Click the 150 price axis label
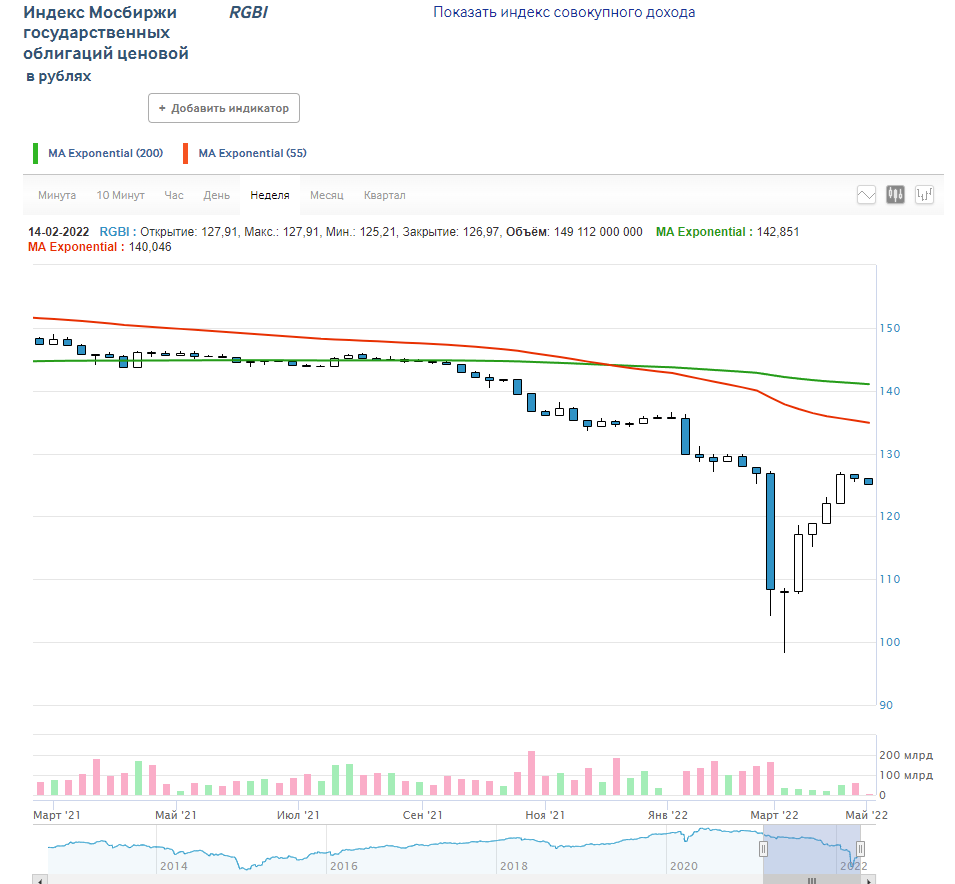The width and height of the screenshot is (955, 884). 889,328
